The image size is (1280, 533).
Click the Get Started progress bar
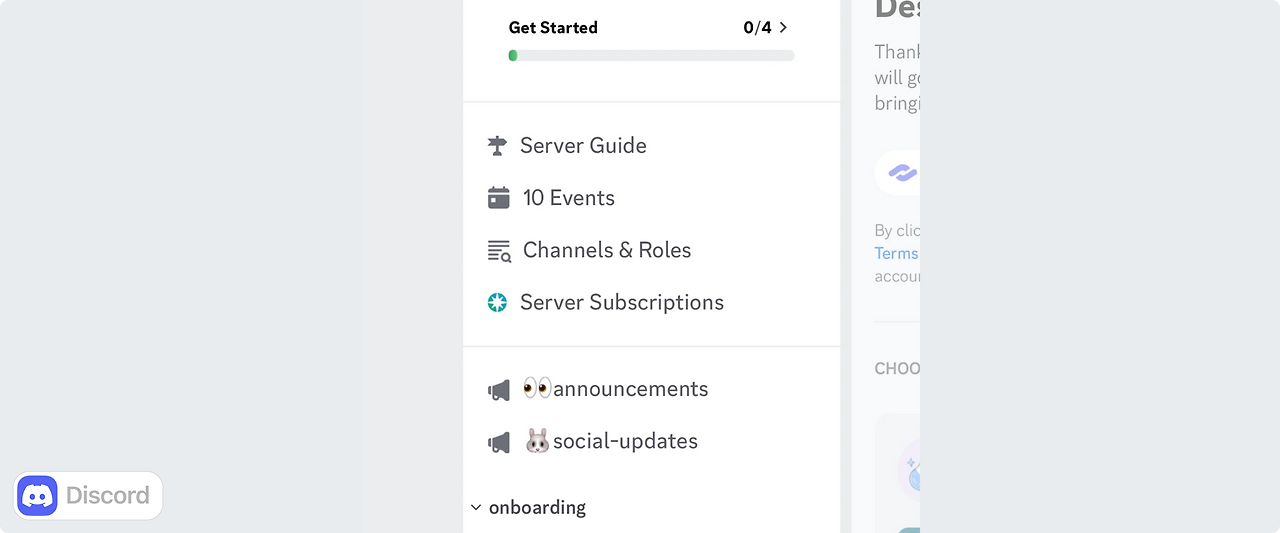(x=651, y=56)
